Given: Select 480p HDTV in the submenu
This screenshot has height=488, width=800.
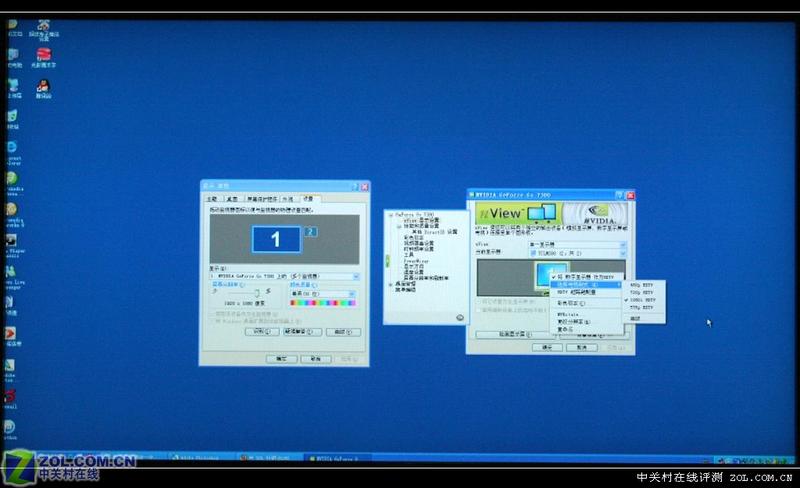Looking at the screenshot, I should click(644, 285).
